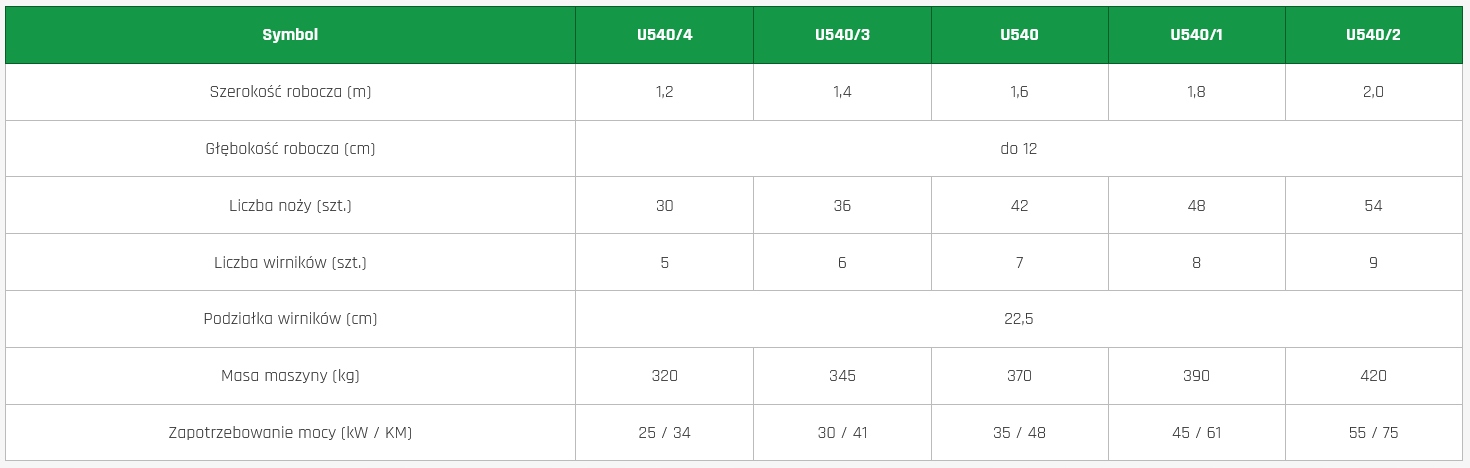Select the Liczba noży (szt.) label

click(290, 206)
